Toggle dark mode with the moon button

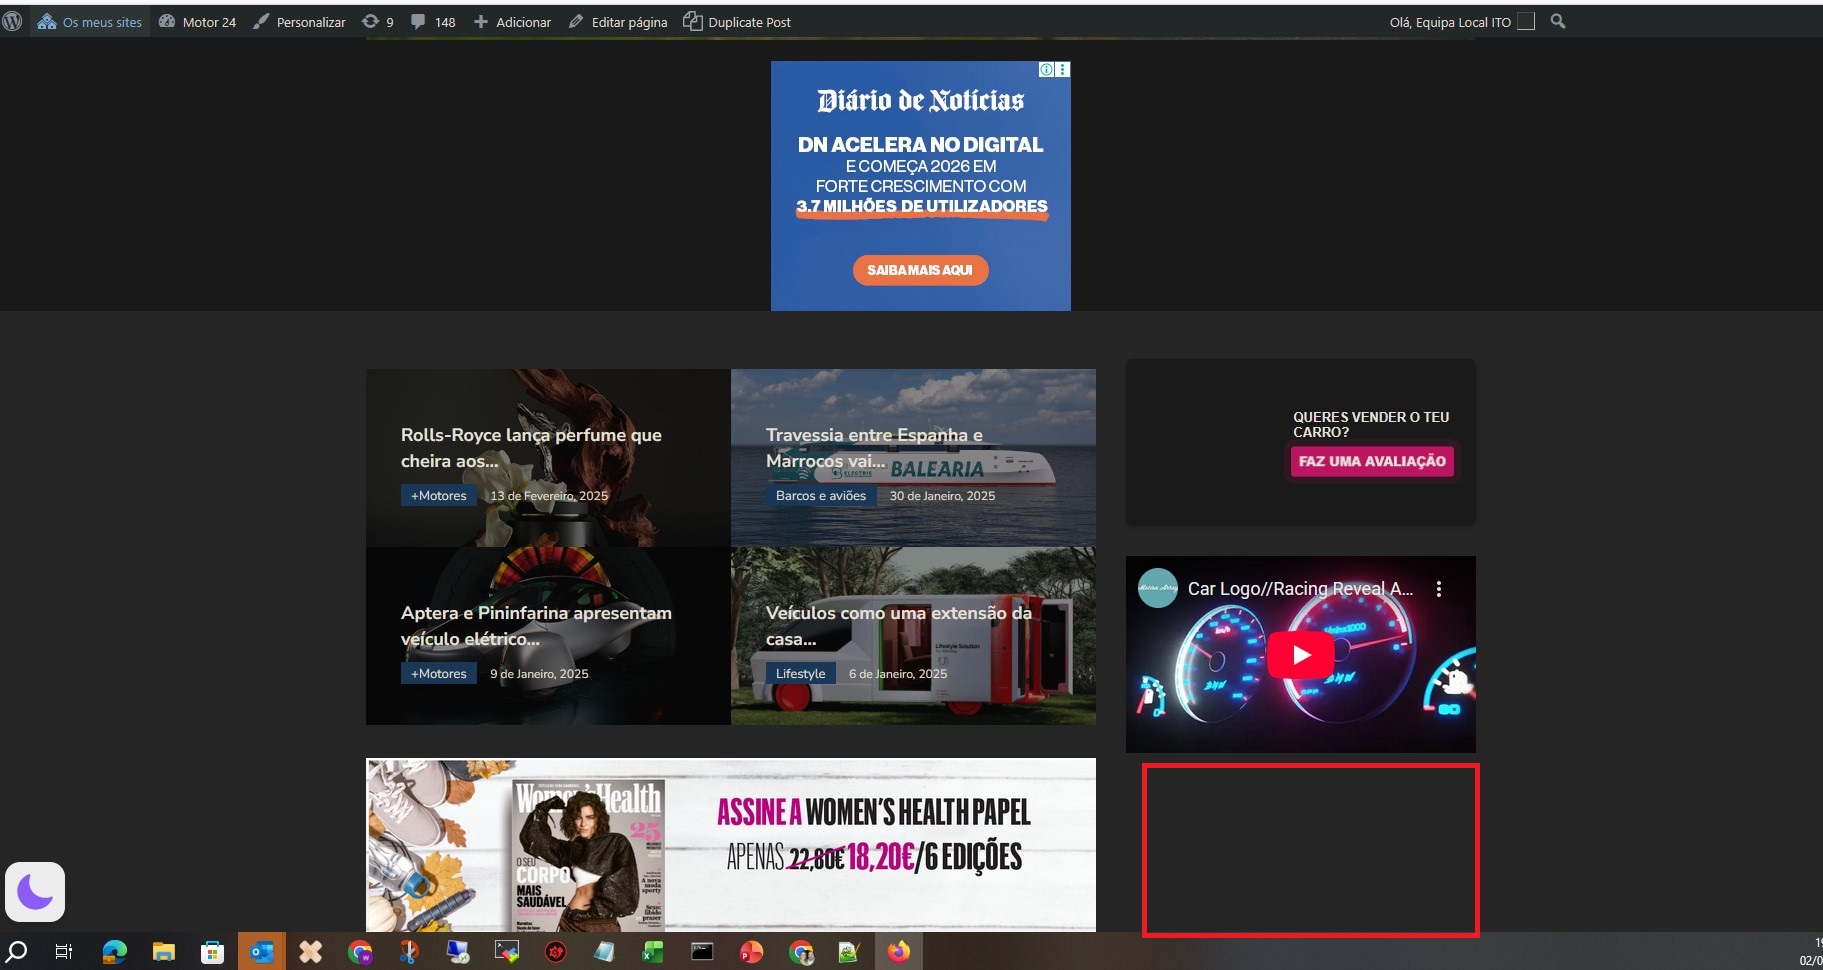click(x=34, y=890)
